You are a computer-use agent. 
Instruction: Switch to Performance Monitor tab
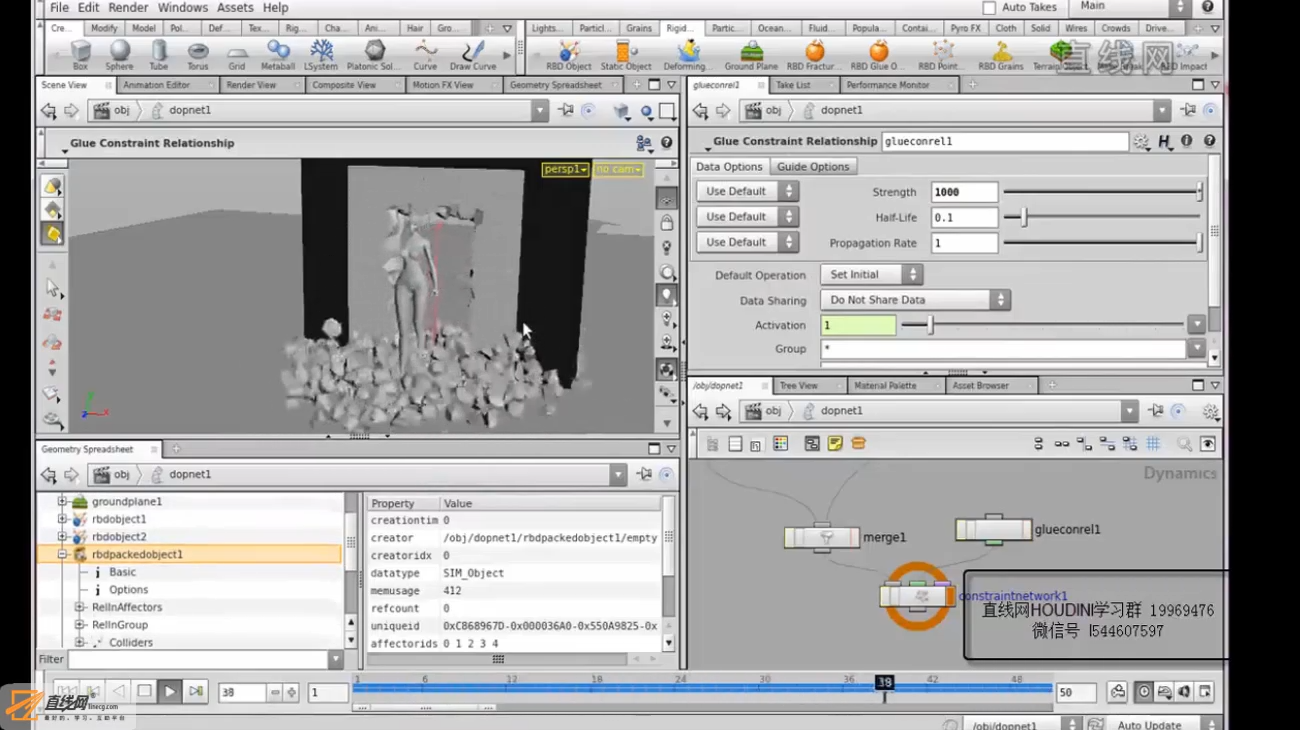coord(888,85)
